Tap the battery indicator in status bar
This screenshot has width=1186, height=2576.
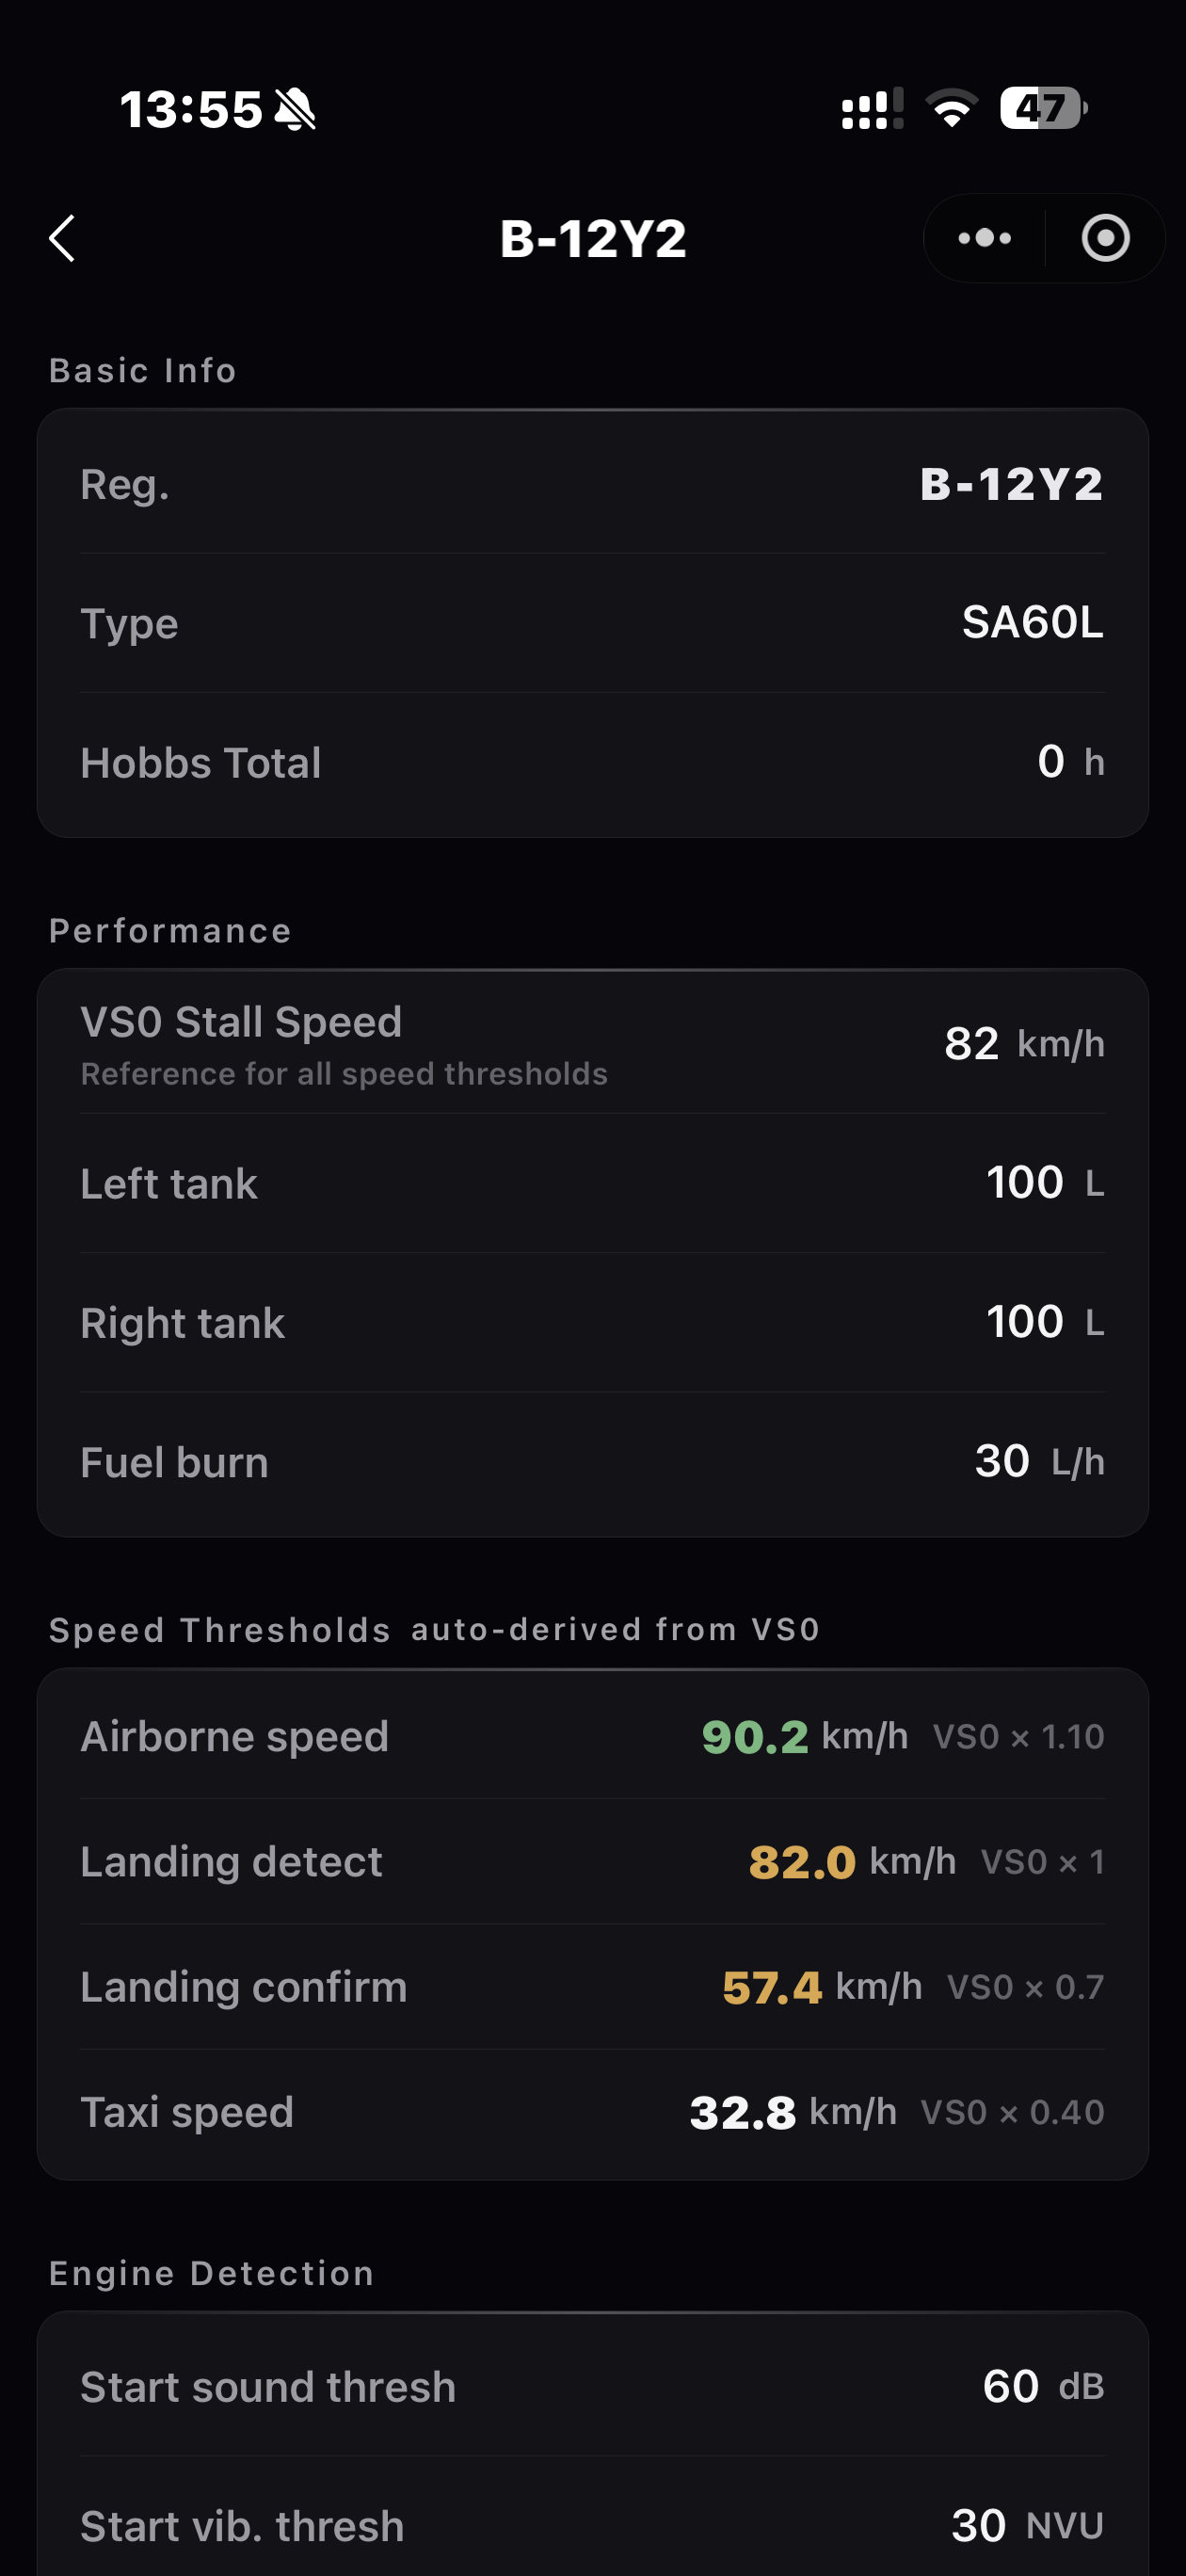point(1043,108)
